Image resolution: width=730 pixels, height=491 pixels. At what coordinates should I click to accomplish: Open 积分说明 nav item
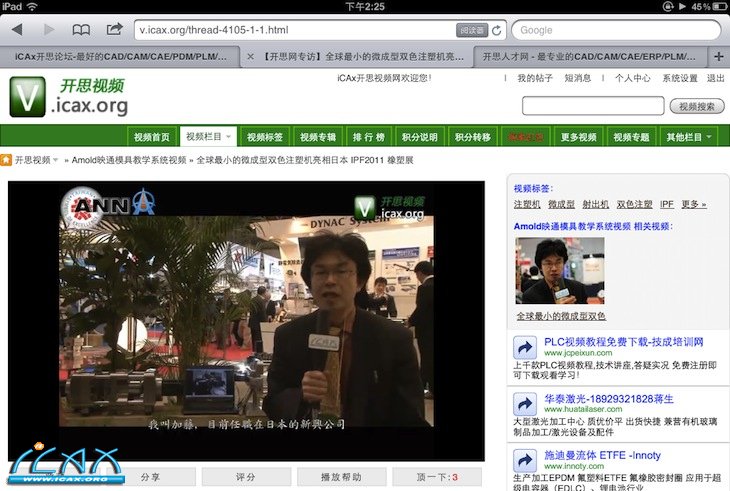tap(420, 137)
